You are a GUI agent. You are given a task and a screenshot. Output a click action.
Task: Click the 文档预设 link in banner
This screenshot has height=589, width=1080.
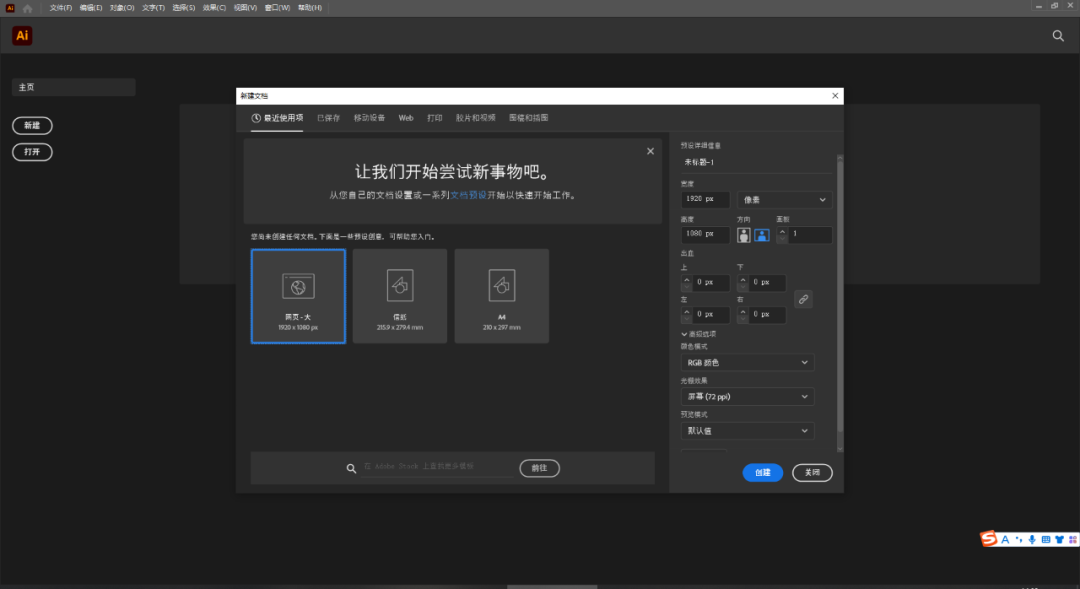point(468,195)
